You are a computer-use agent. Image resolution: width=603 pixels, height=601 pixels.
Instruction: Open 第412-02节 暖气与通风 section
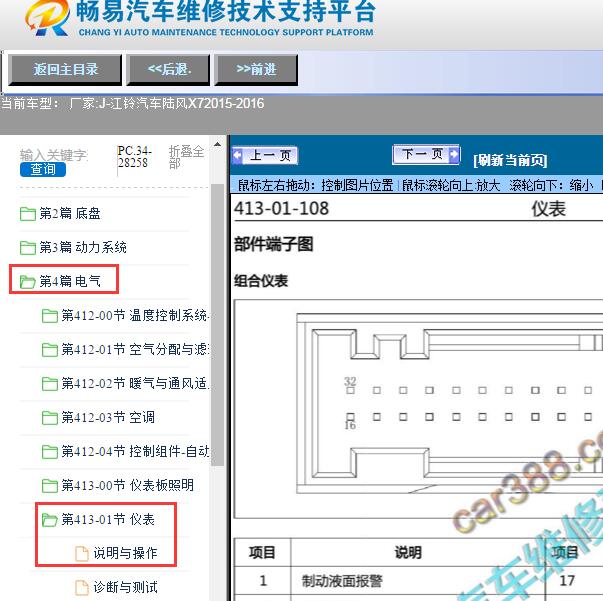click(x=135, y=383)
